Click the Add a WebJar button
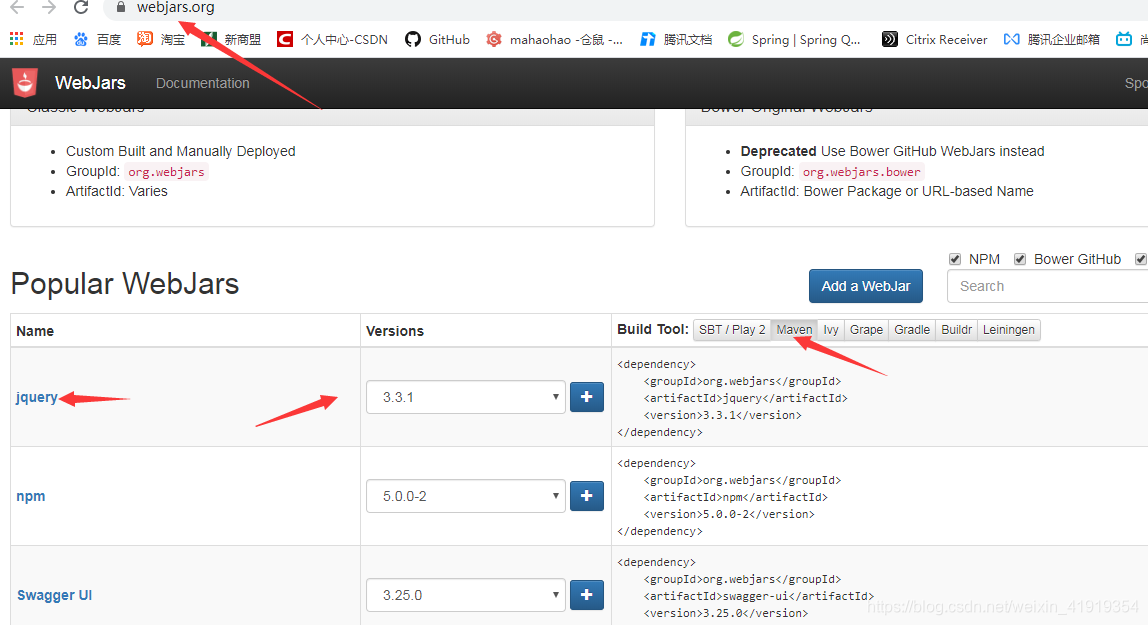Screen dimensions: 1148x625 tap(865, 285)
